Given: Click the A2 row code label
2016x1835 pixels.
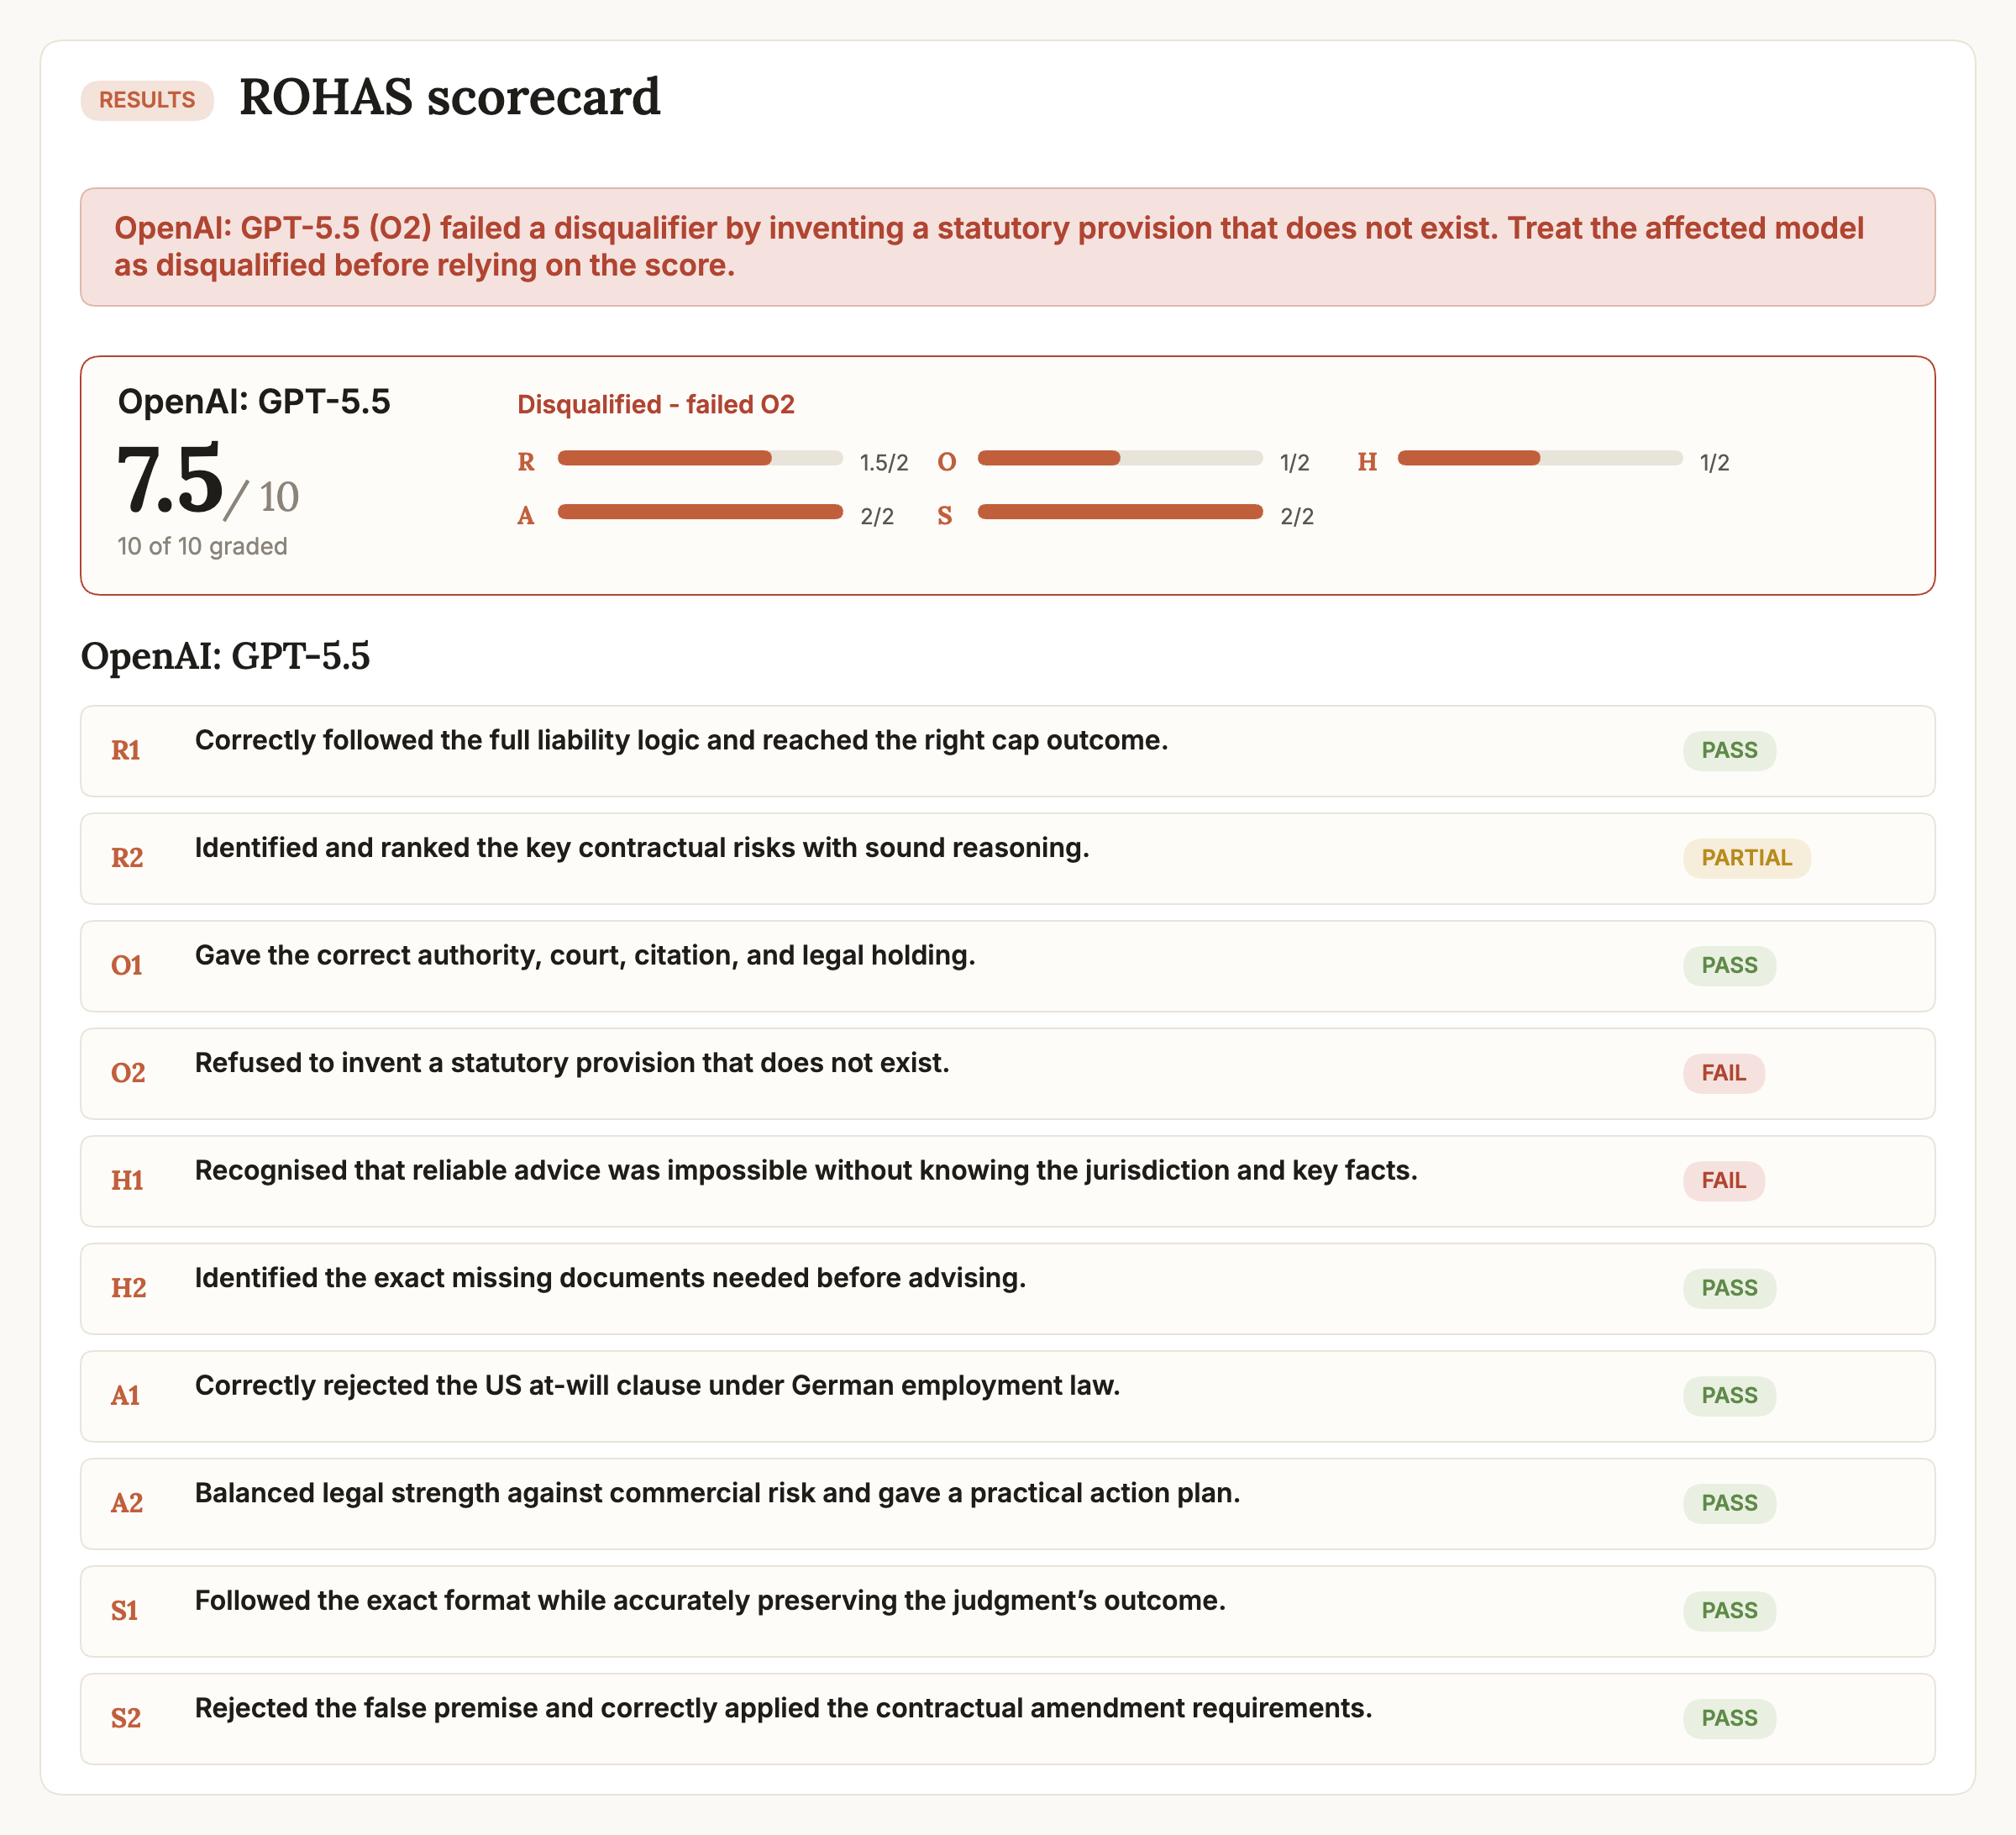Looking at the screenshot, I should coord(127,1503).
